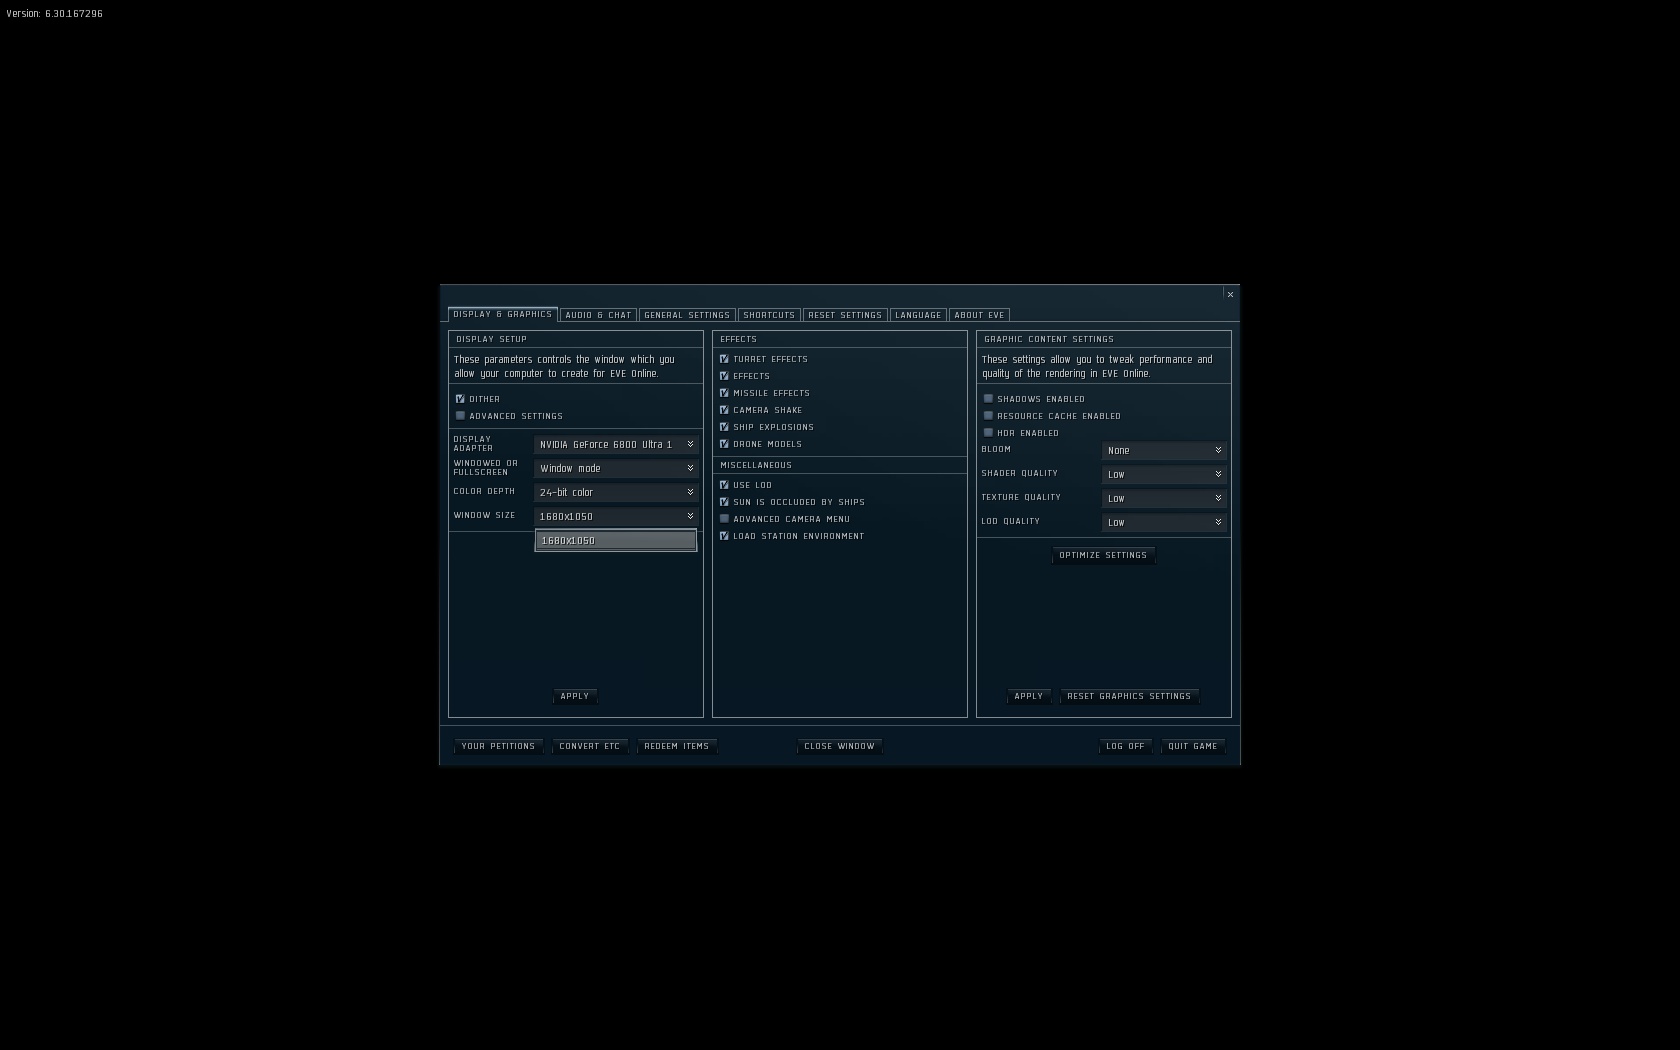Close the settings window with X icon
Viewport: 1680px width, 1050px height.
(1230, 295)
